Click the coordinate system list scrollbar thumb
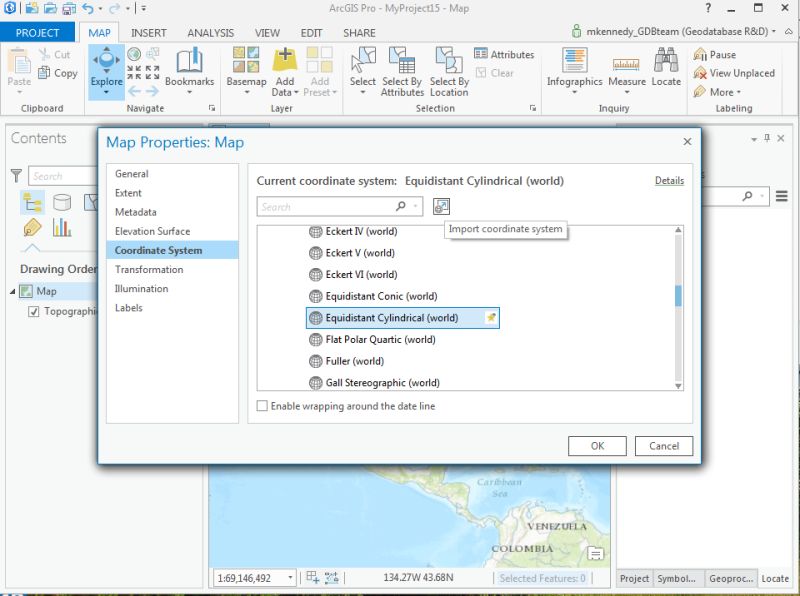Screen dimensions: 800x596 point(678,295)
